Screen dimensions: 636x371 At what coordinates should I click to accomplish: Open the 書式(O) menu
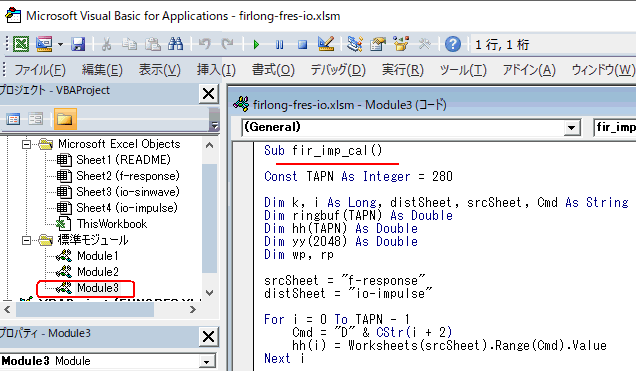(x=273, y=70)
